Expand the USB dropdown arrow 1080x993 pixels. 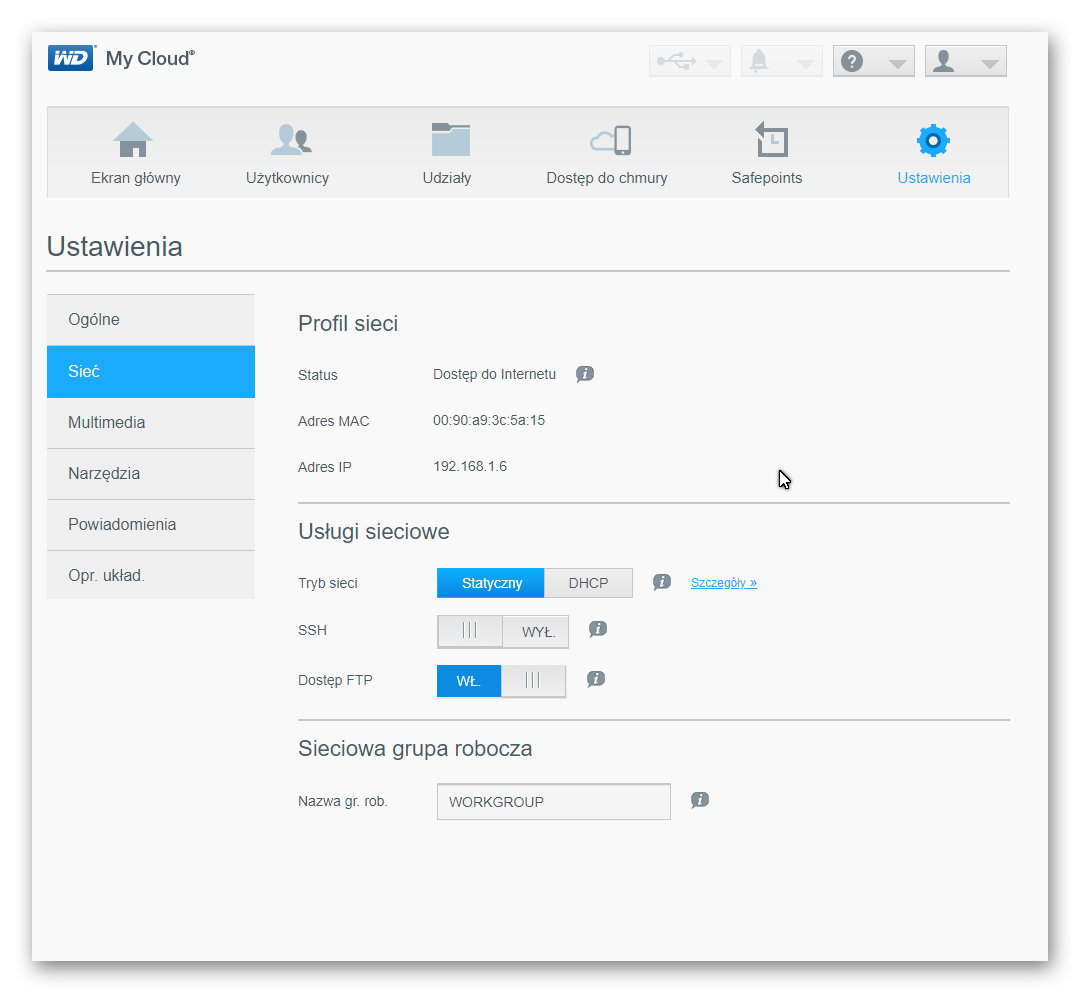[x=714, y=64]
